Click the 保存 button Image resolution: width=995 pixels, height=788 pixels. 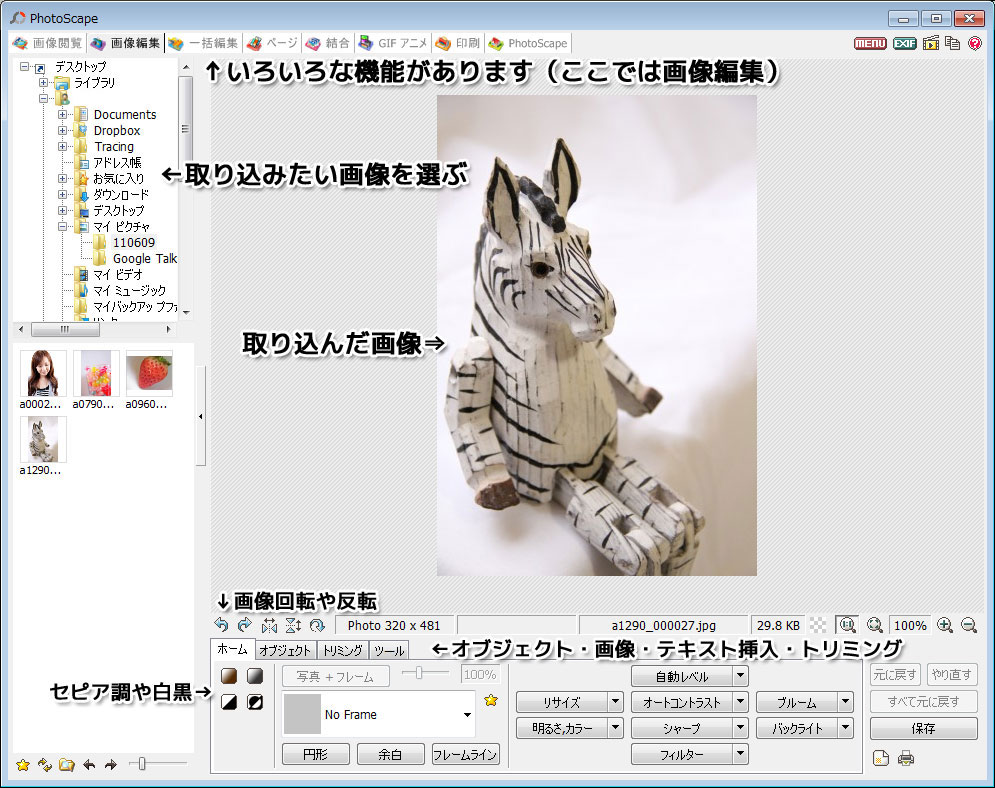[x=923, y=728]
